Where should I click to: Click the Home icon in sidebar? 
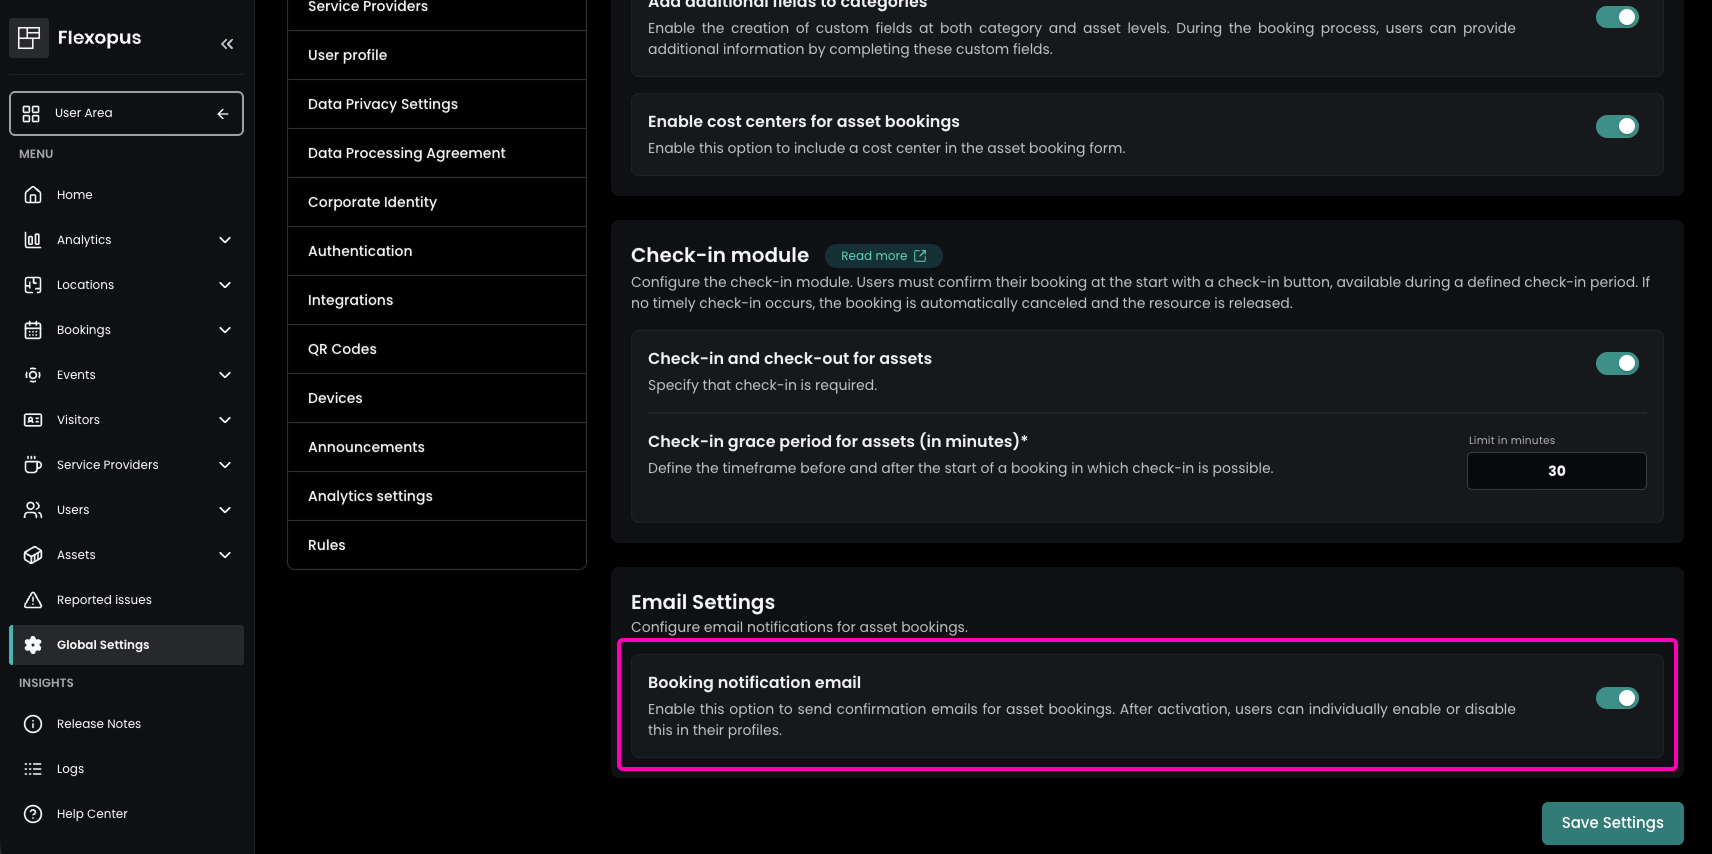click(x=33, y=195)
